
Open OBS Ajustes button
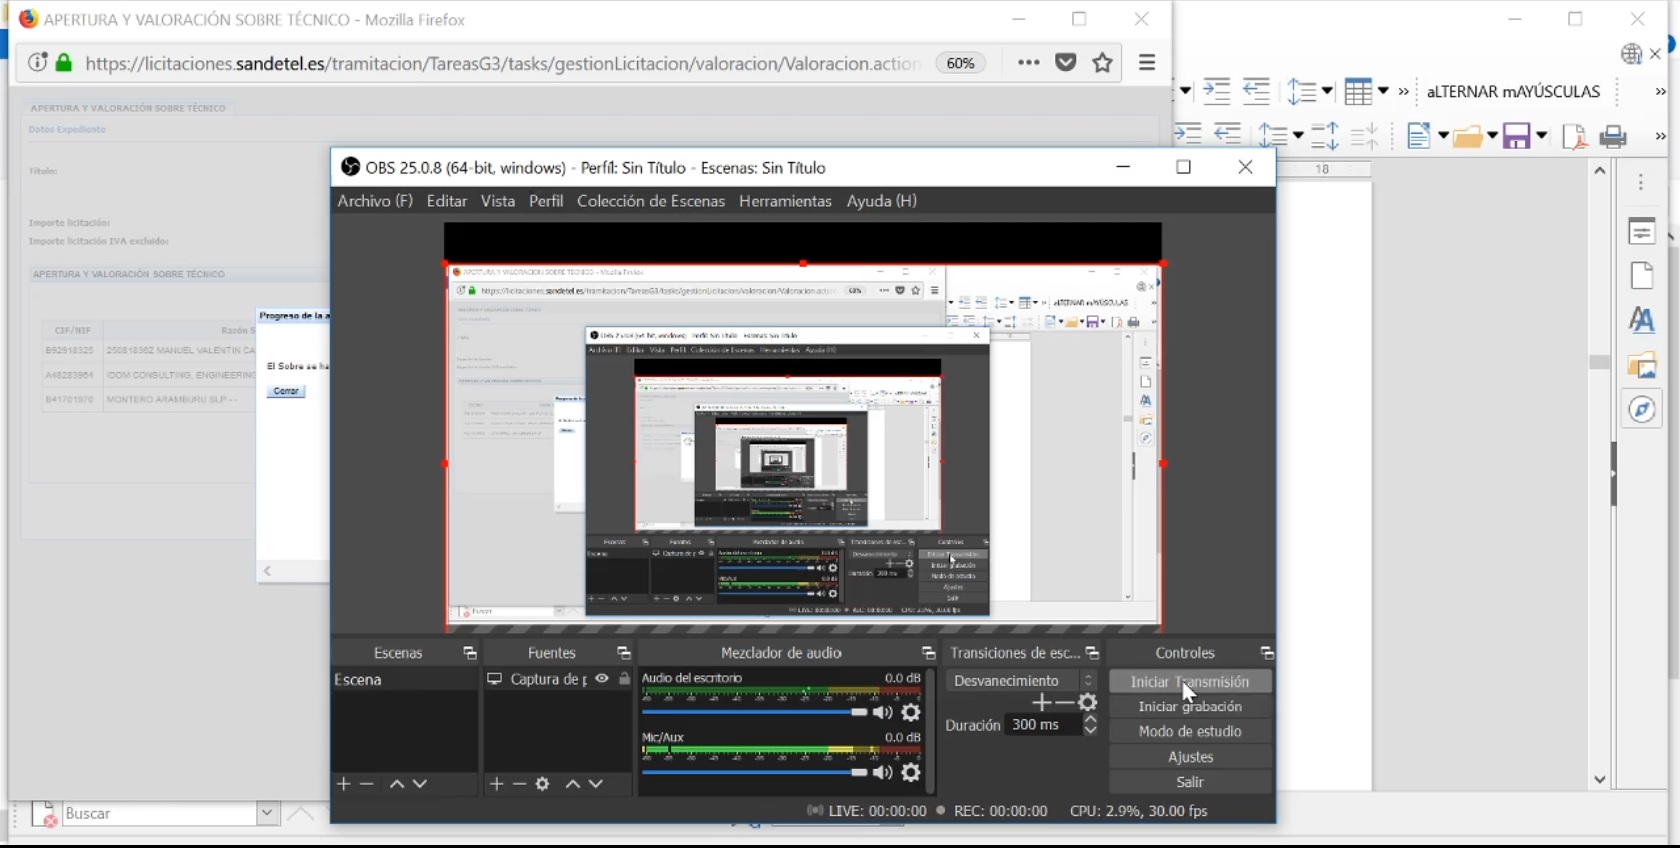tap(1190, 757)
